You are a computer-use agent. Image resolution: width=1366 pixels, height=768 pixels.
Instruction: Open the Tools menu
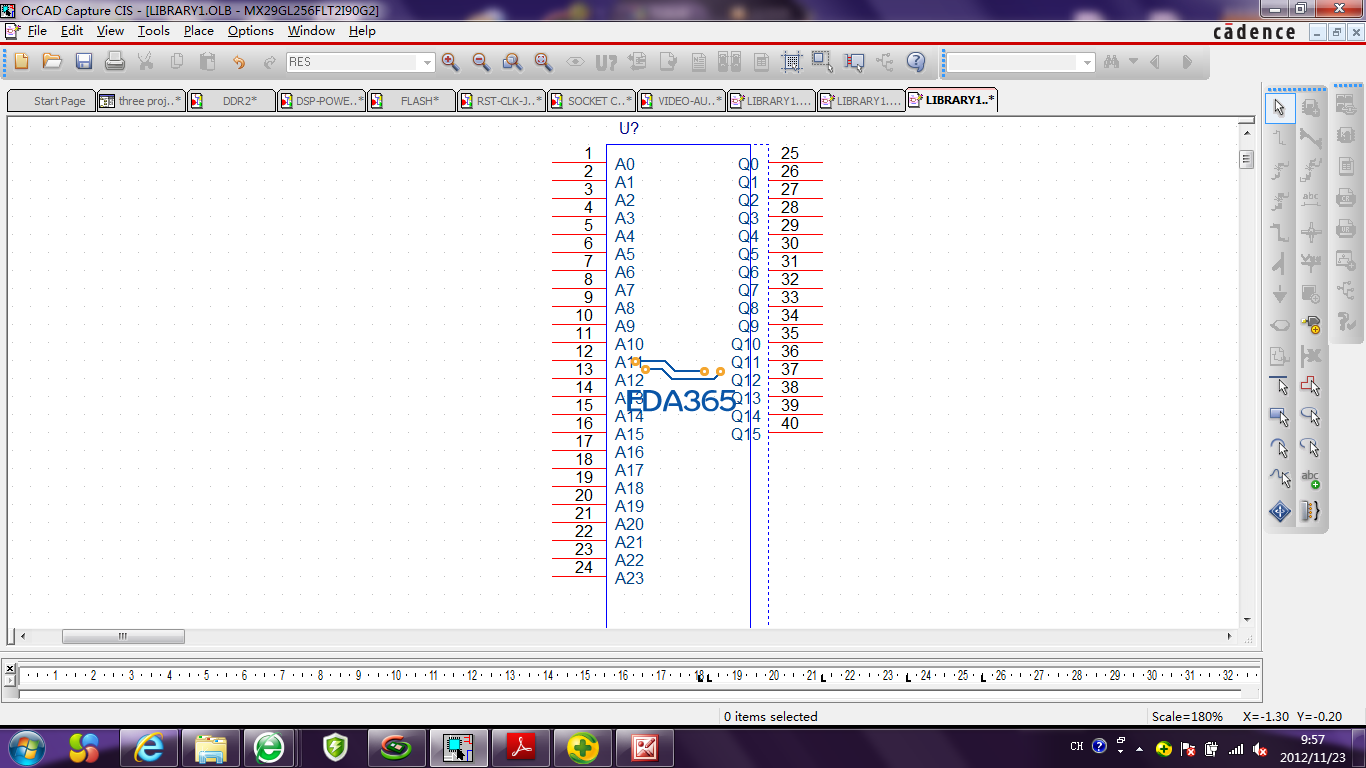tap(154, 31)
